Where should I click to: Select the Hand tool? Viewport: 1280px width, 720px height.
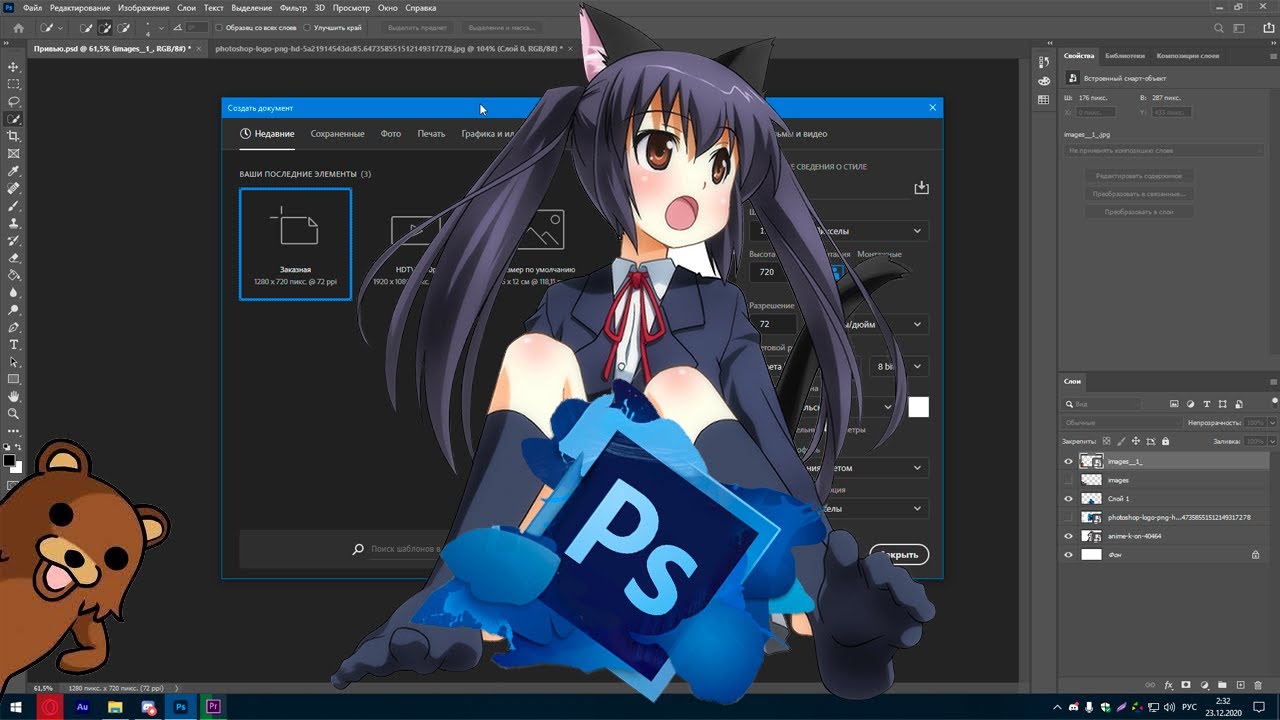point(14,396)
